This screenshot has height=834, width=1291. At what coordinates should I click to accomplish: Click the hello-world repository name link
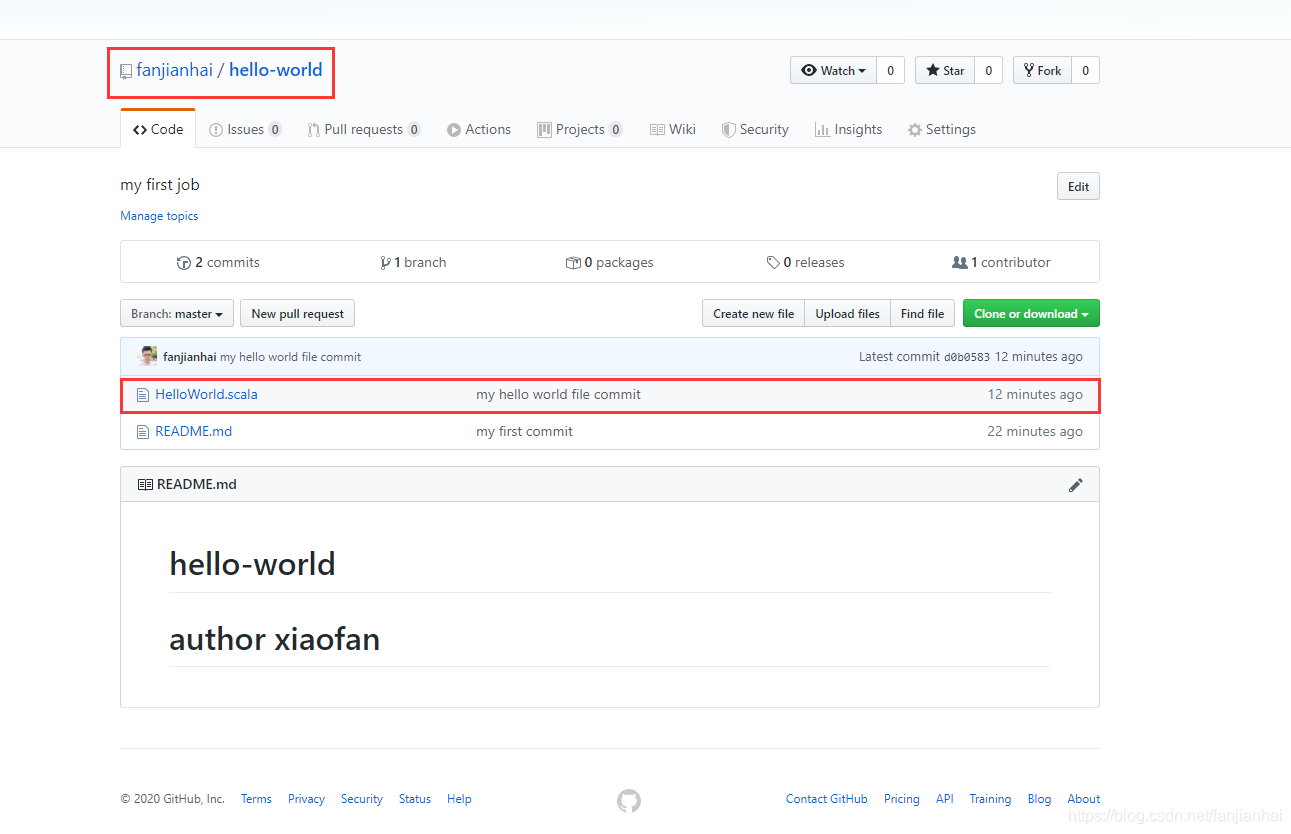click(275, 70)
